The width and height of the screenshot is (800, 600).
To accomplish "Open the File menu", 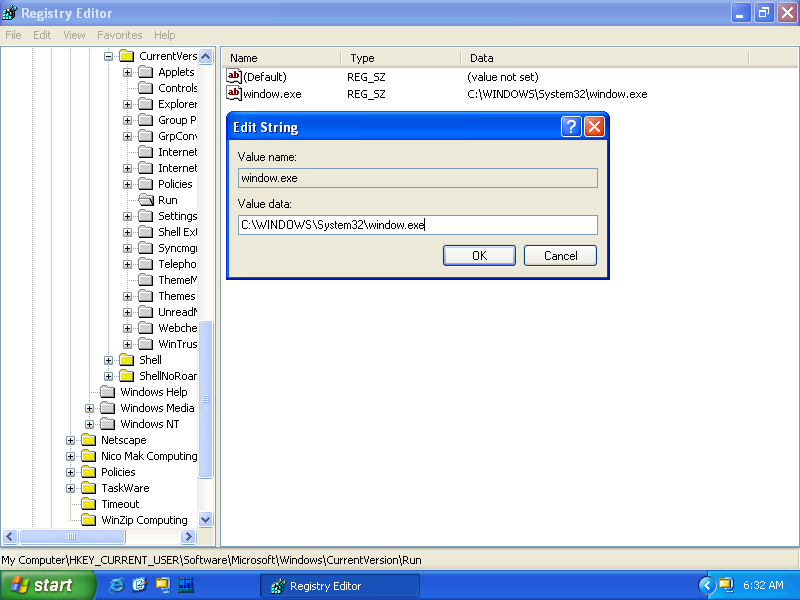I will (x=13, y=35).
